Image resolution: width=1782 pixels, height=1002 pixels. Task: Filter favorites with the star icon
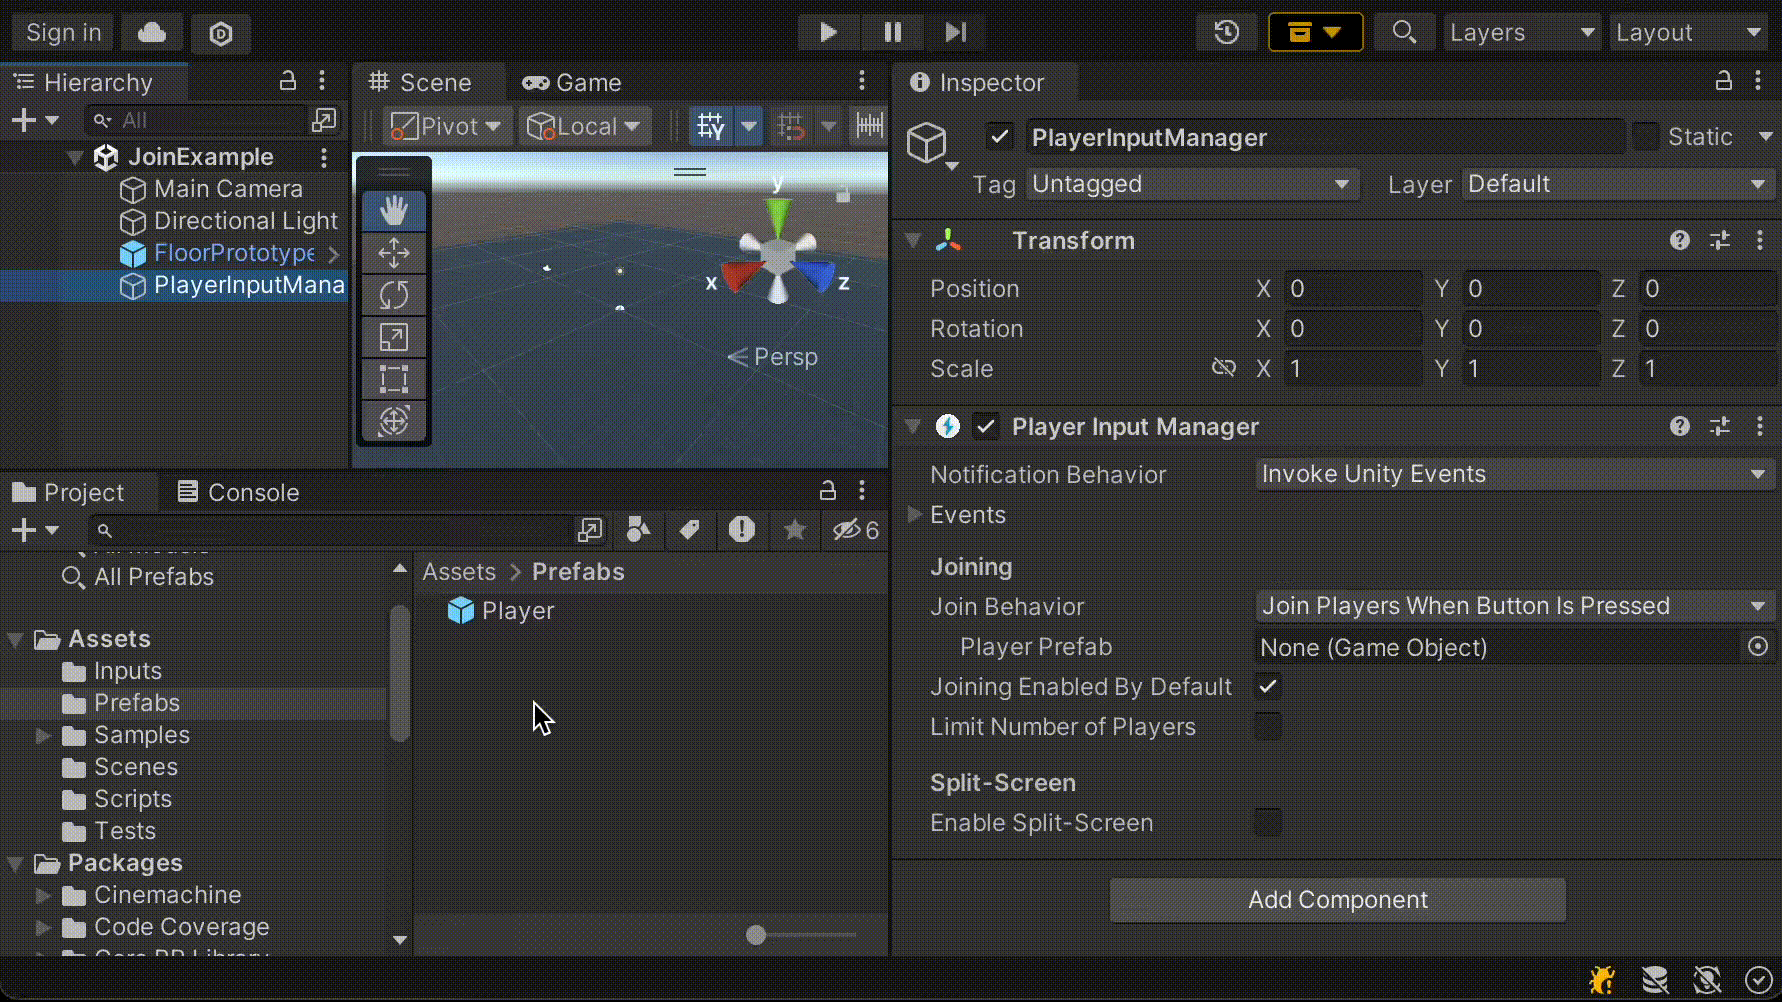tap(794, 529)
